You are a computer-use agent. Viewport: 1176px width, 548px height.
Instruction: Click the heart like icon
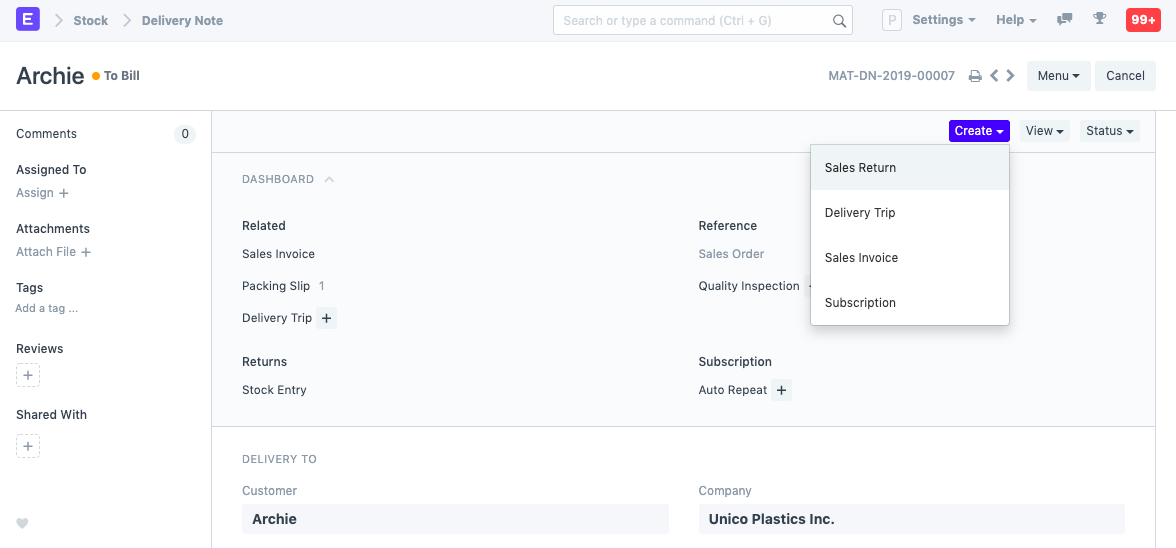[23, 523]
